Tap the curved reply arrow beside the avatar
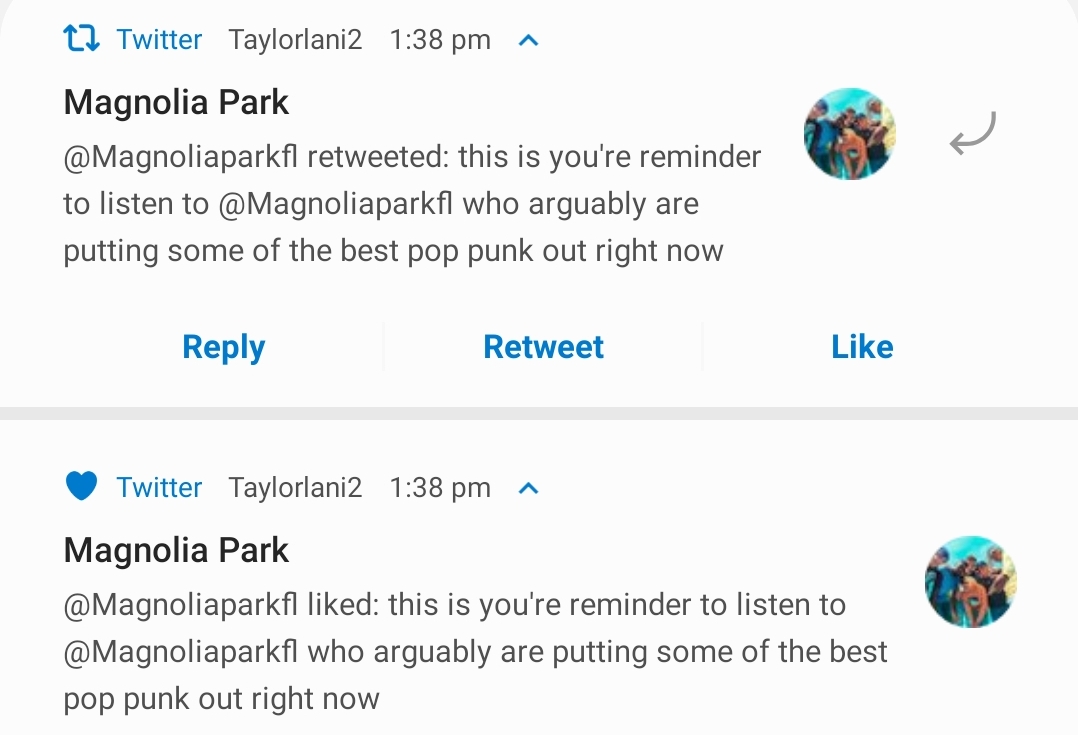This screenshot has height=735, width=1078. [x=972, y=133]
